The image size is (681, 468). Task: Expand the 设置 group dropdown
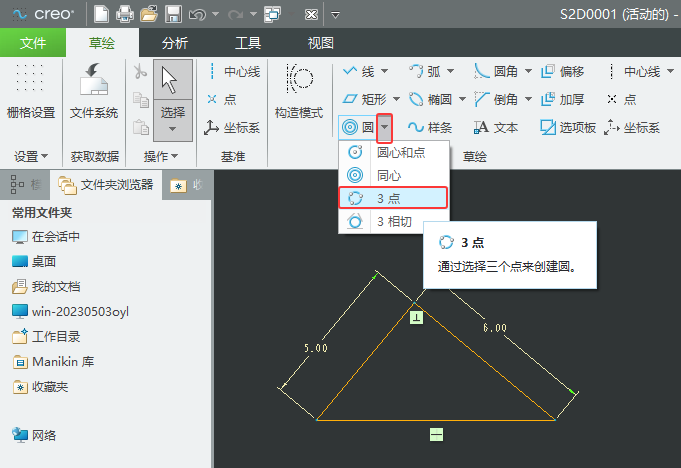click(x=30, y=156)
